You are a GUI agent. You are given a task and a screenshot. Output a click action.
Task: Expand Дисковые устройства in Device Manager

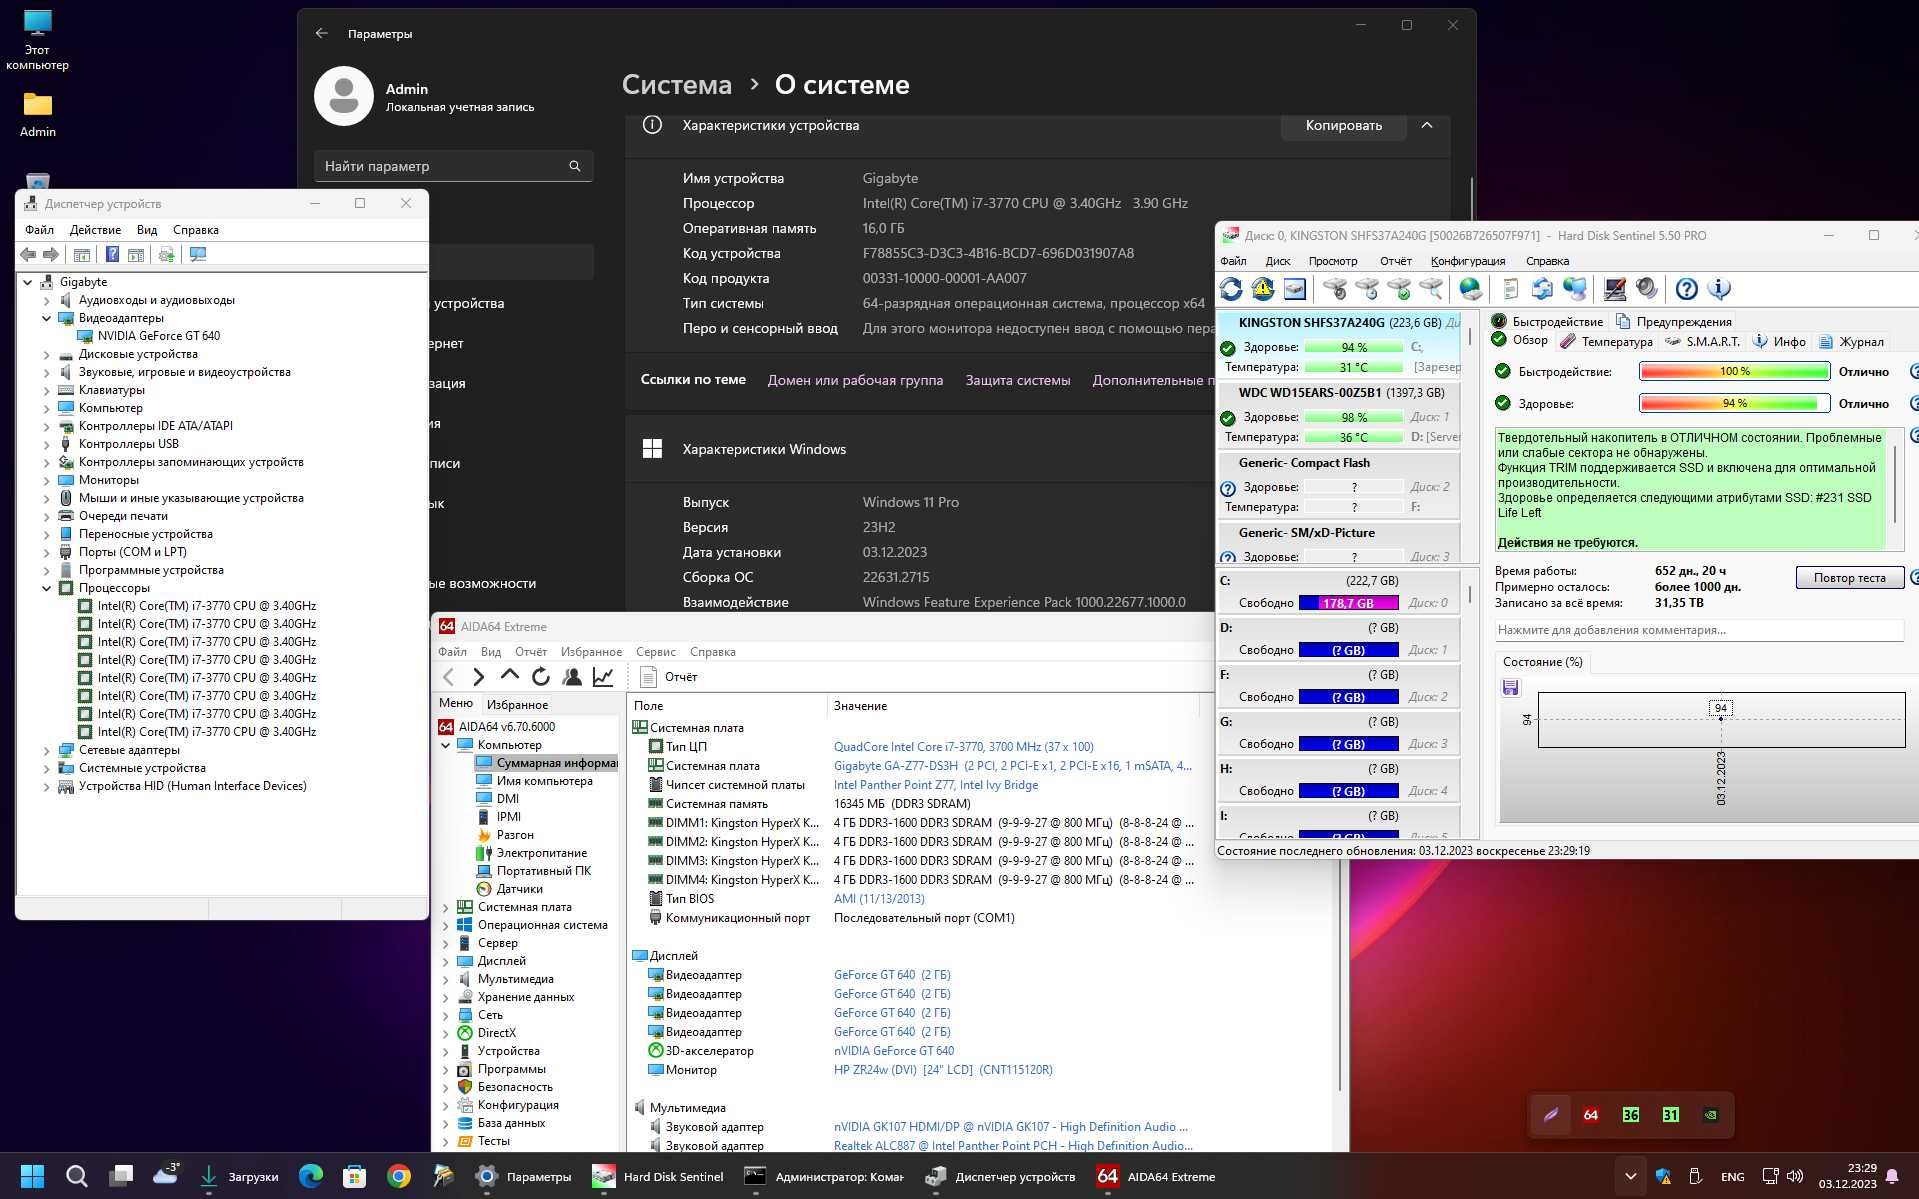(47, 354)
